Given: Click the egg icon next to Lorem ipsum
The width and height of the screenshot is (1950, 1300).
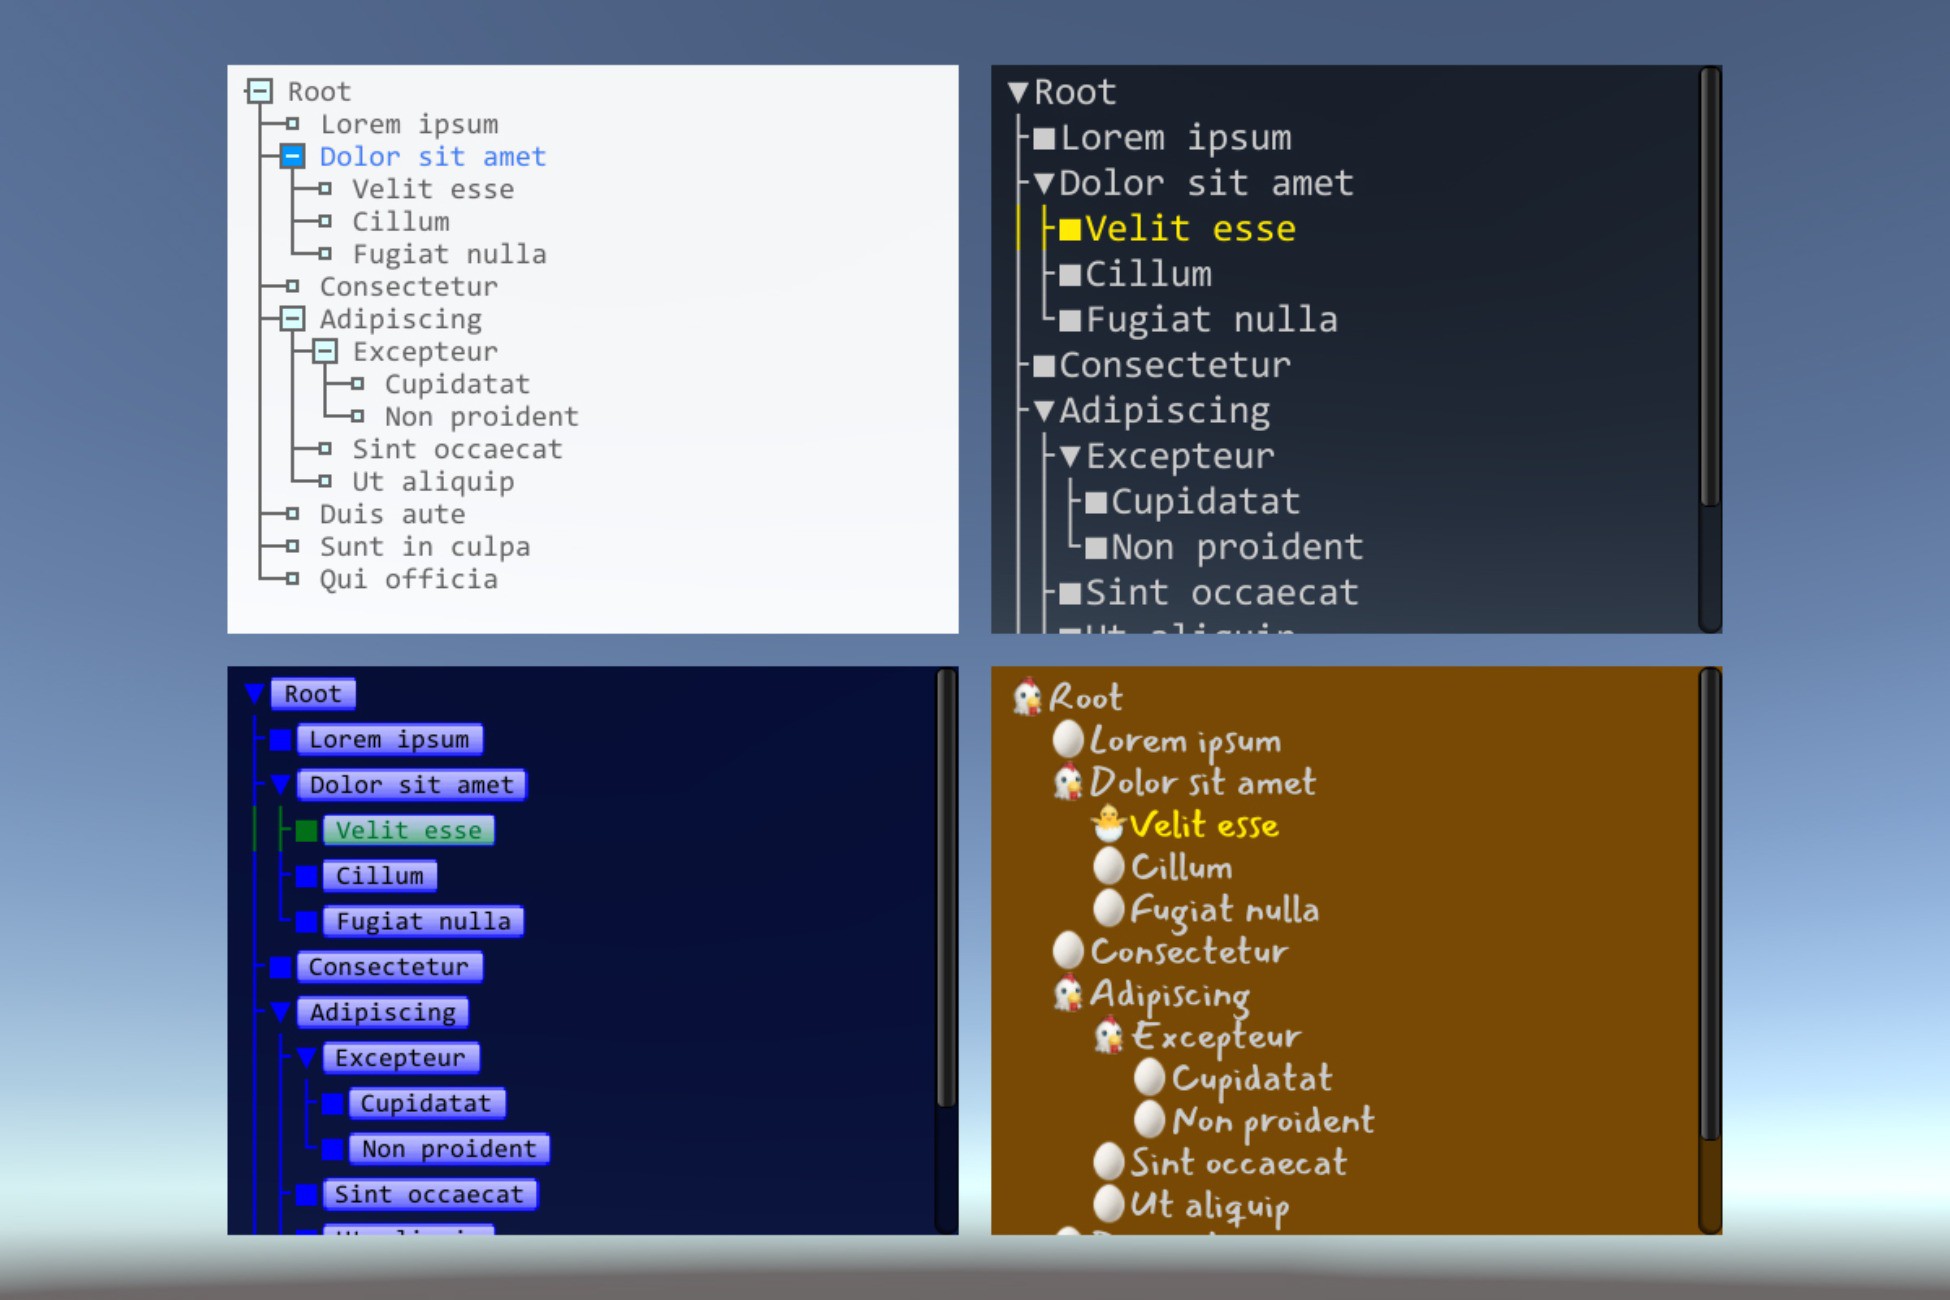Looking at the screenshot, I should 1068,740.
